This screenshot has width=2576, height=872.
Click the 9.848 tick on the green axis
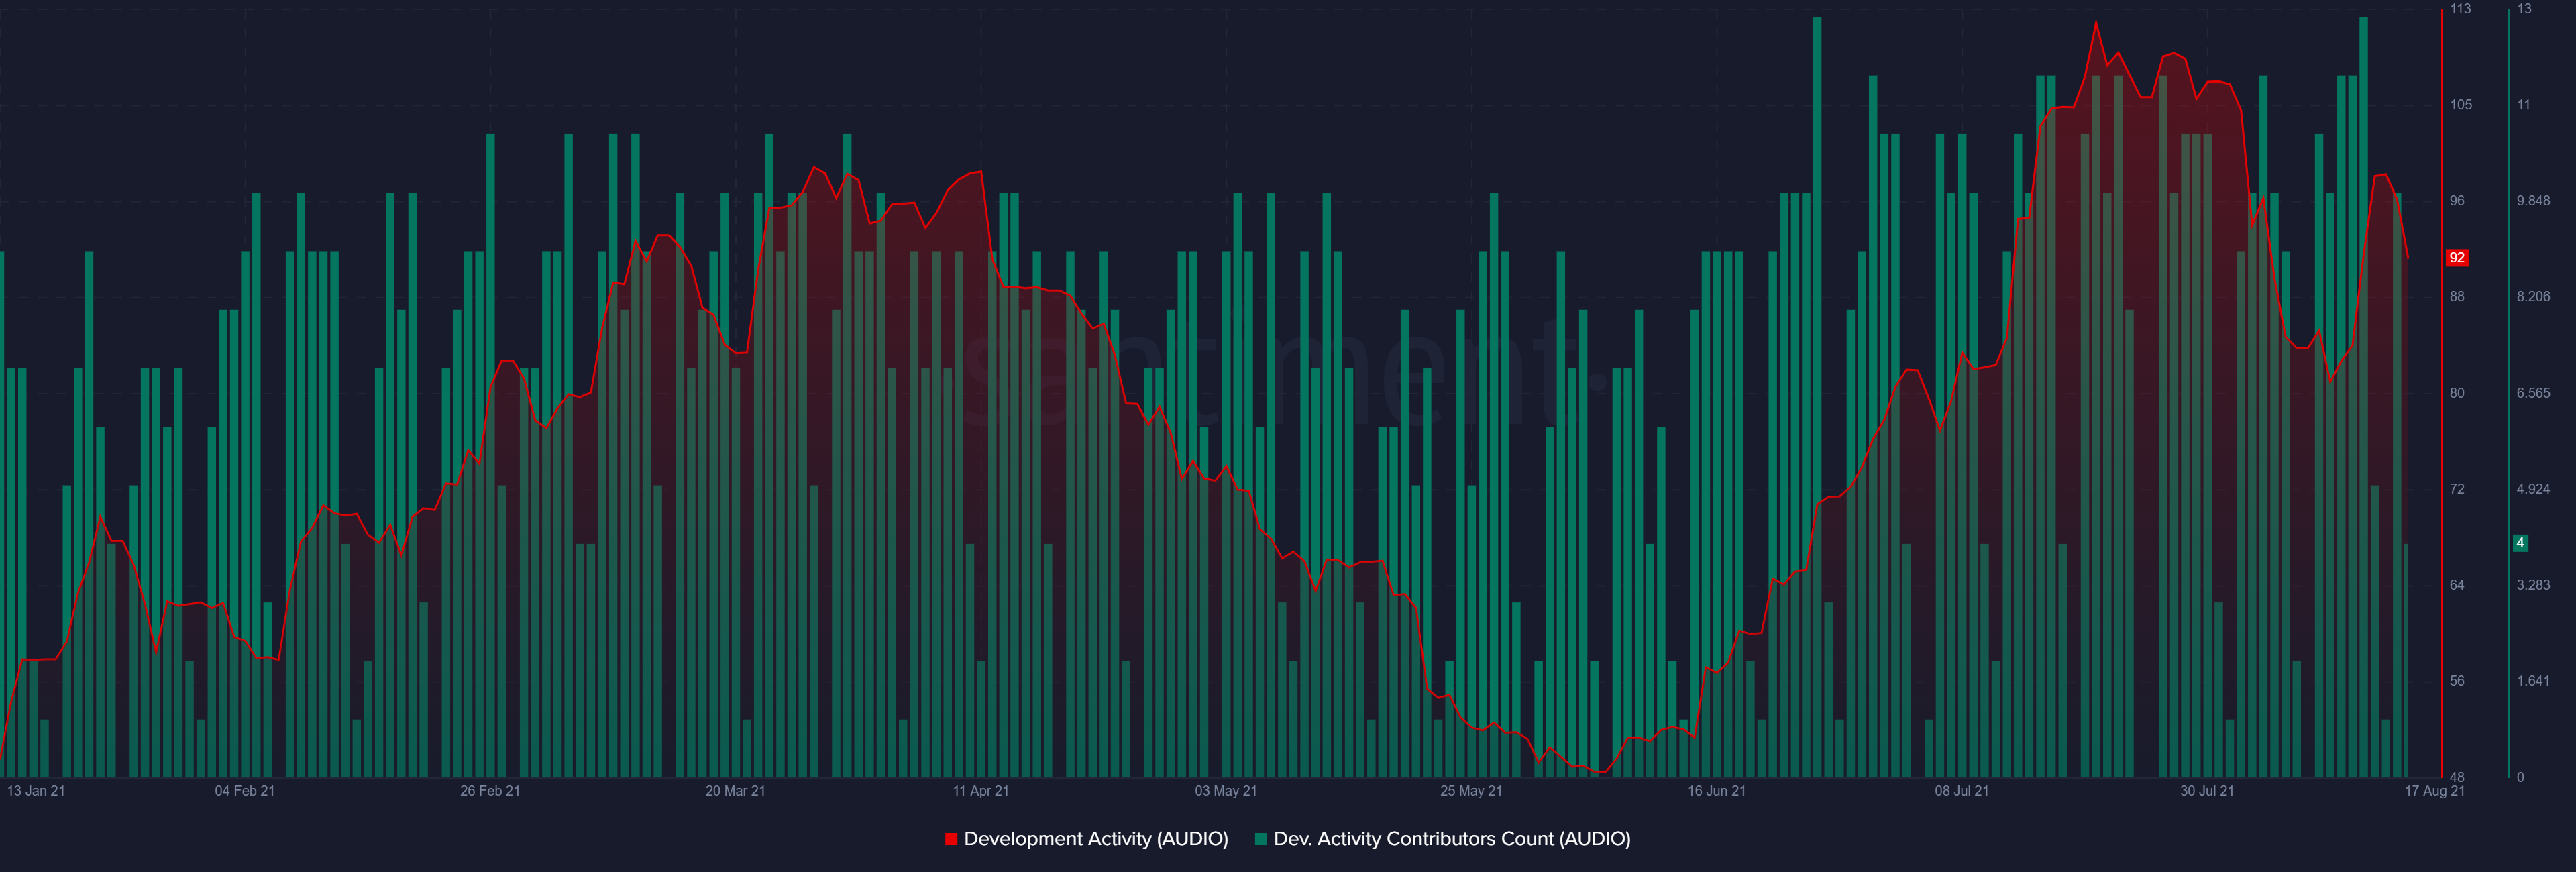pyautogui.click(x=2533, y=201)
